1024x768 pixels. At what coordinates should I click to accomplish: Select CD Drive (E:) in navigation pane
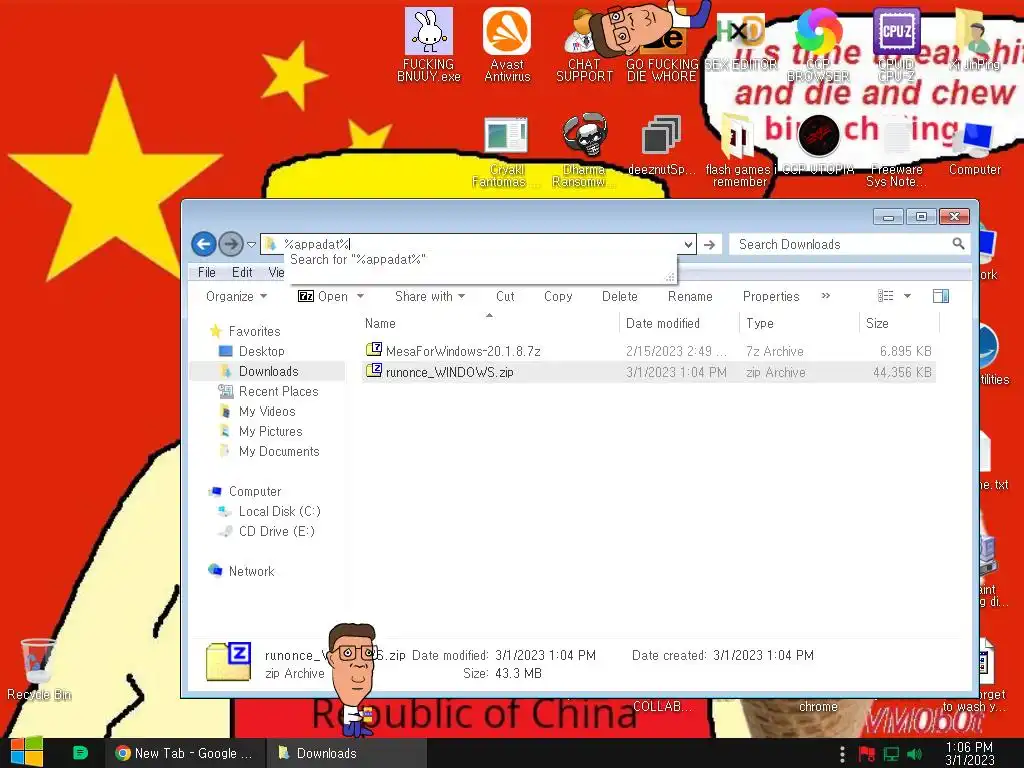[276, 532]
